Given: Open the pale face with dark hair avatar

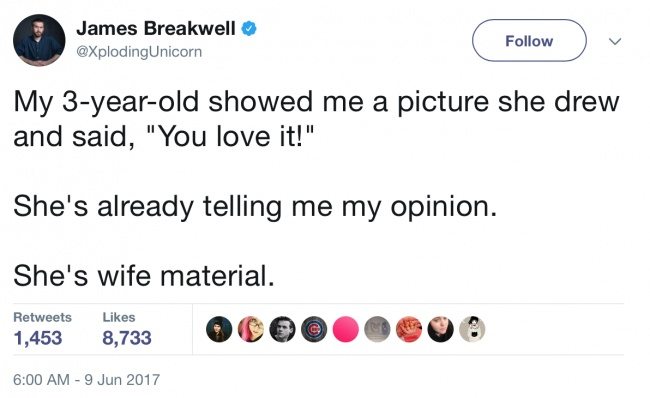Looking at the screenshot, I should coord(440,329).
